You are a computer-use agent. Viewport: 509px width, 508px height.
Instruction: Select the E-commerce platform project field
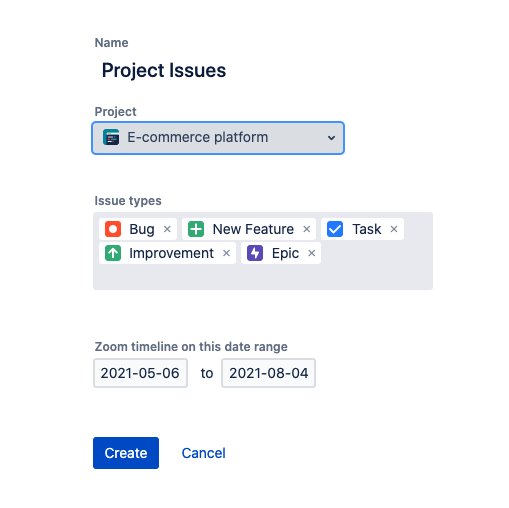(218, 138)
